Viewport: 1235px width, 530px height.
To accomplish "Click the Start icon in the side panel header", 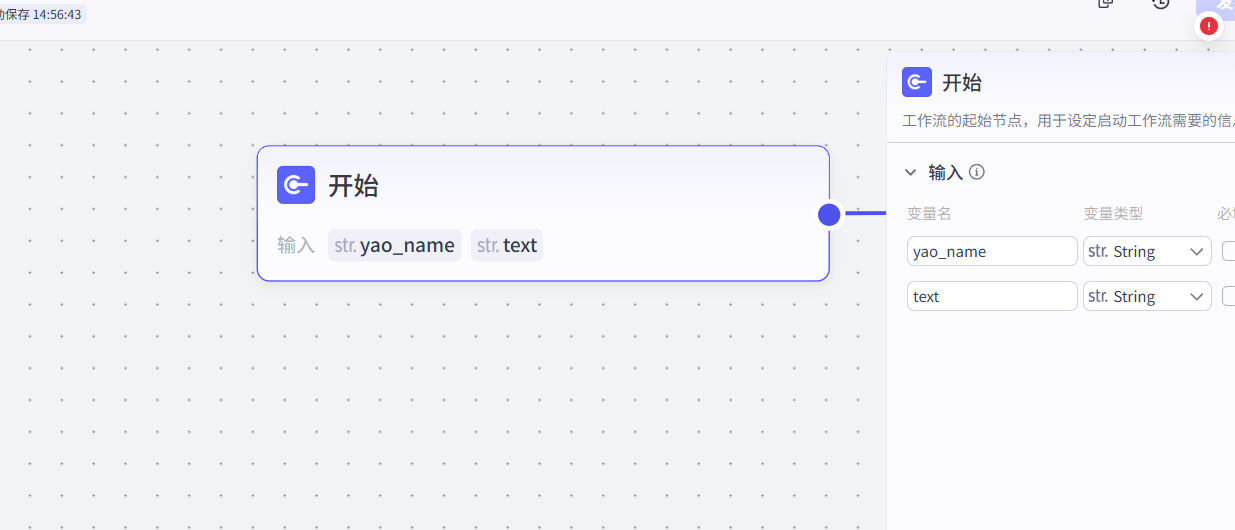I will click(917, 82).
